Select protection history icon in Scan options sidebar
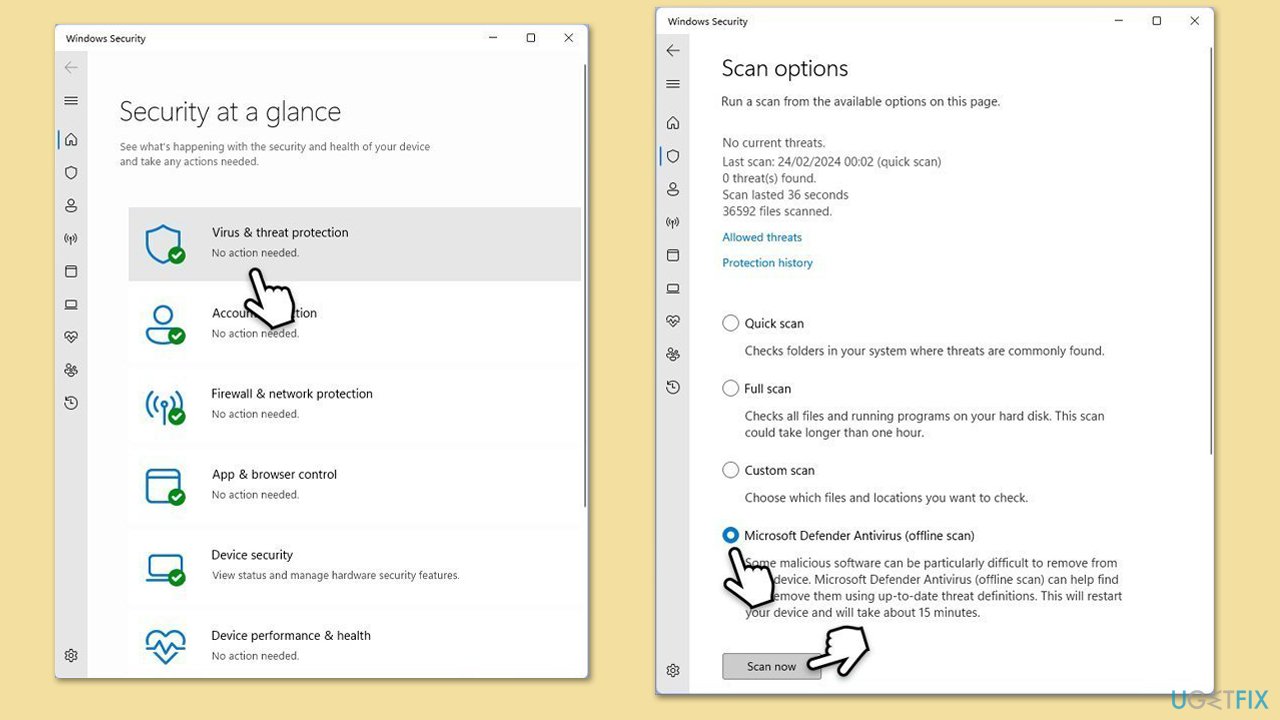The height and width of the screenshot is (720, 1280). tap(673, 387)
